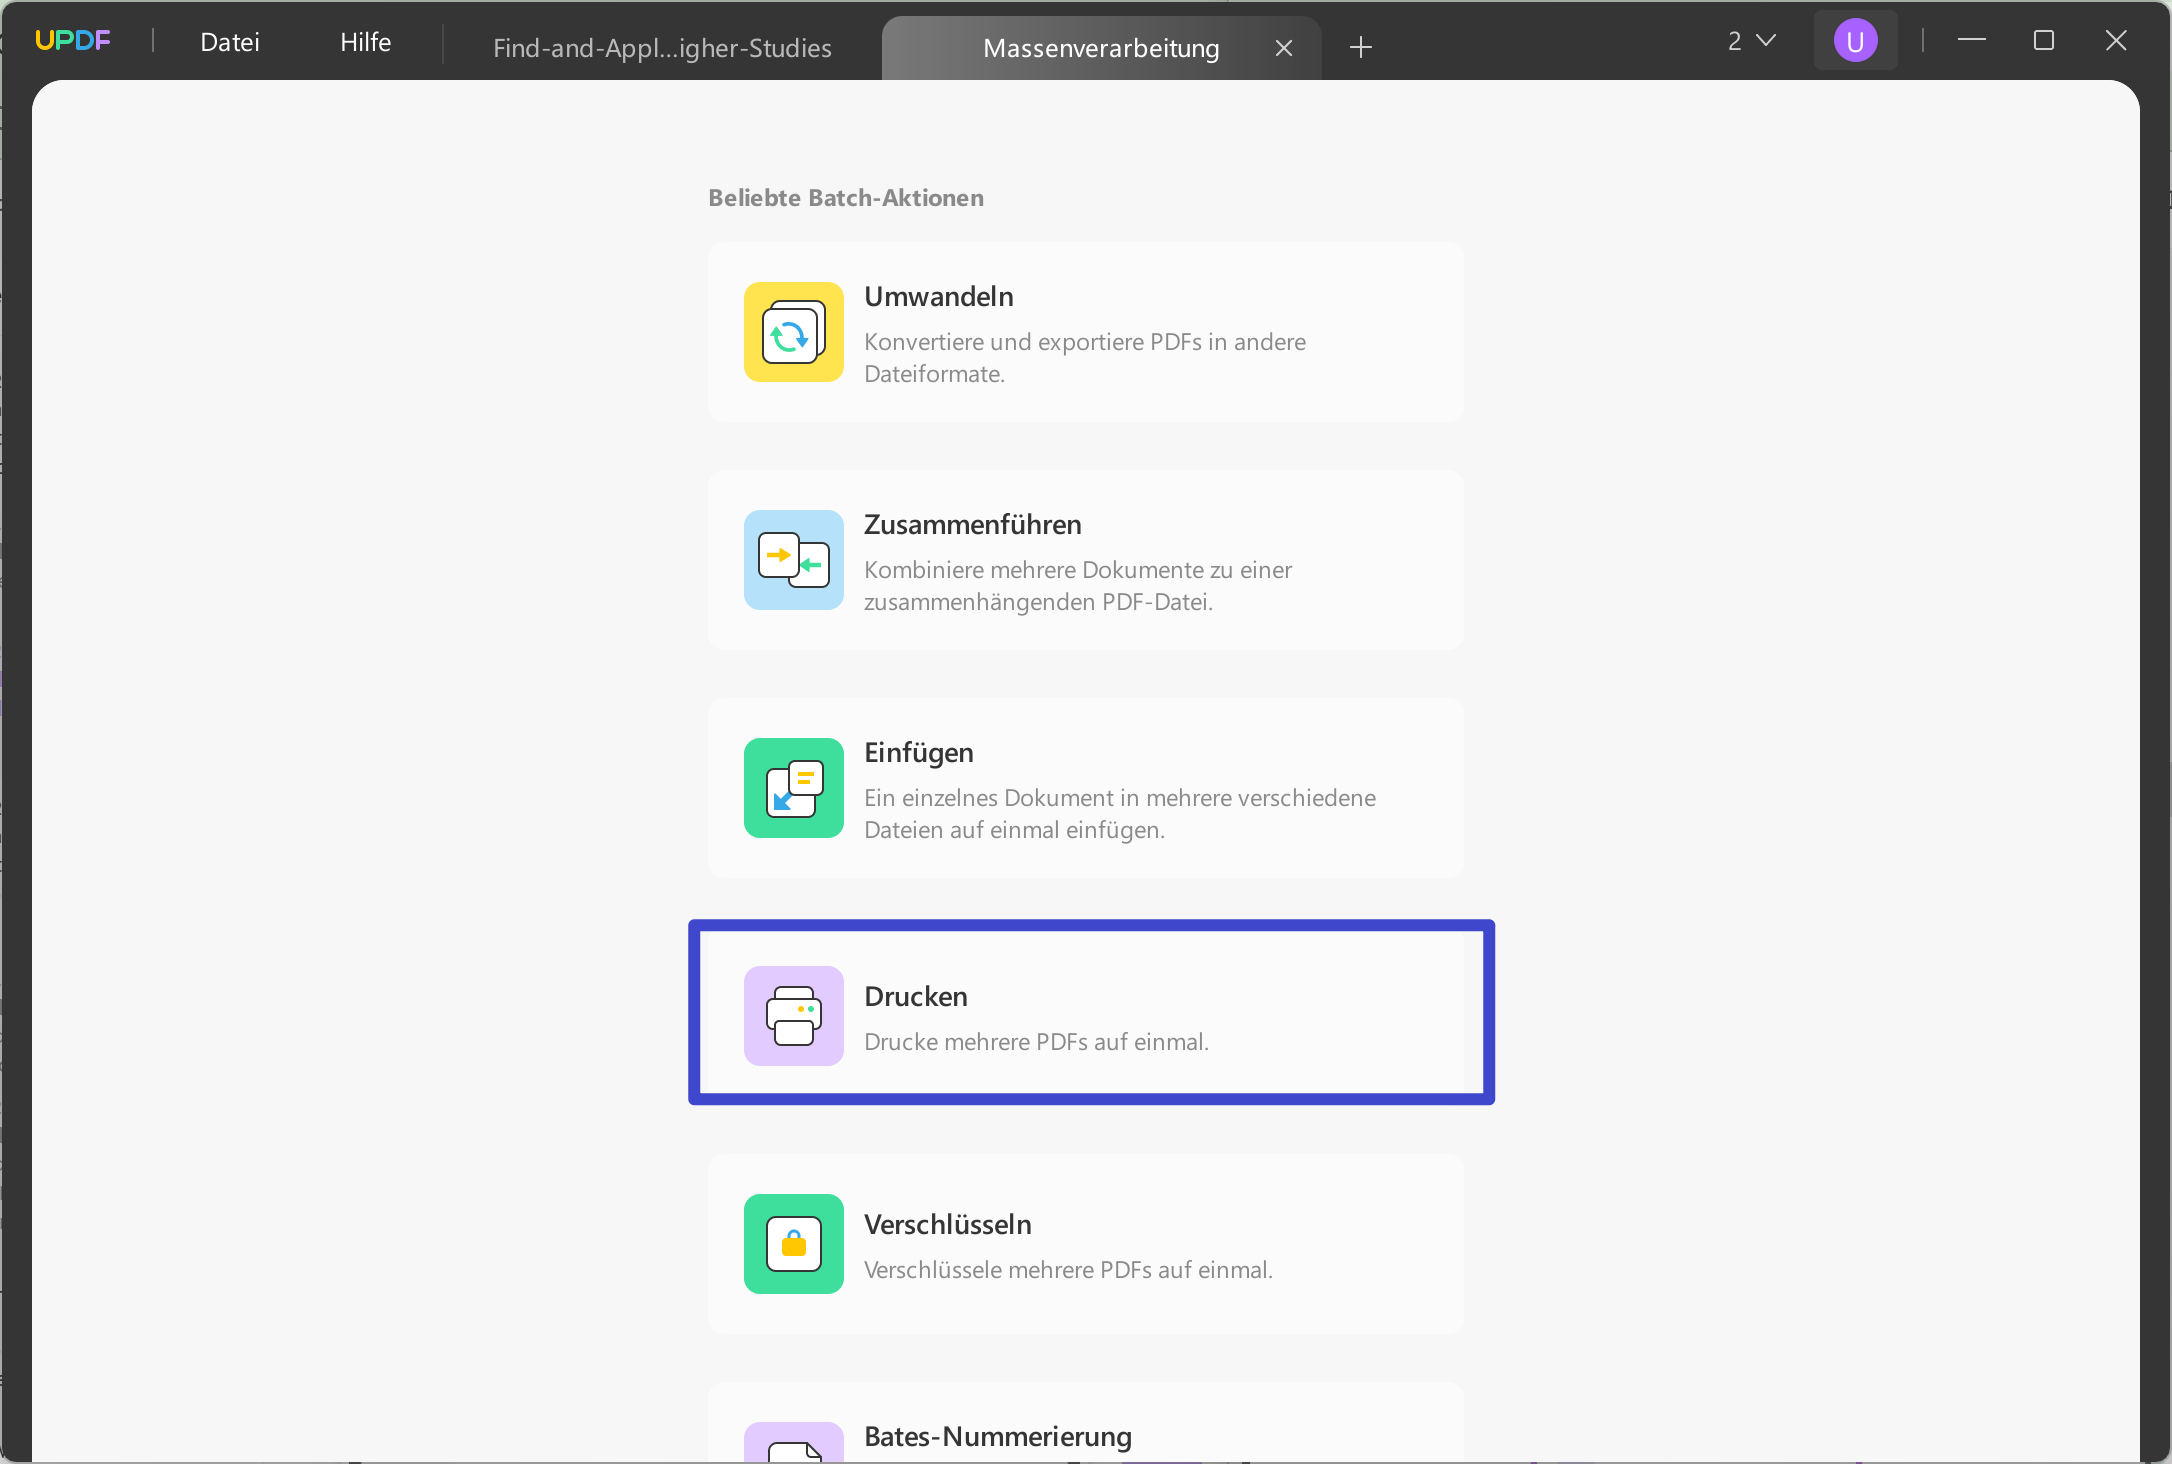Screen dimensions: 2172x1464
Task: Minimize the UPDF window
Action: (1972, 40)
